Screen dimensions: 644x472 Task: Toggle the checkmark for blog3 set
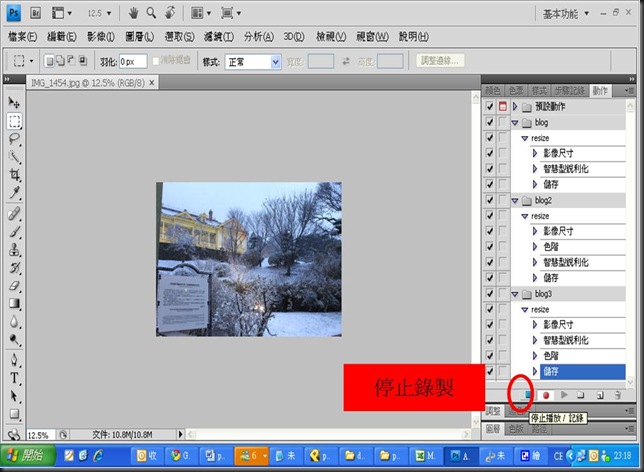490,294
